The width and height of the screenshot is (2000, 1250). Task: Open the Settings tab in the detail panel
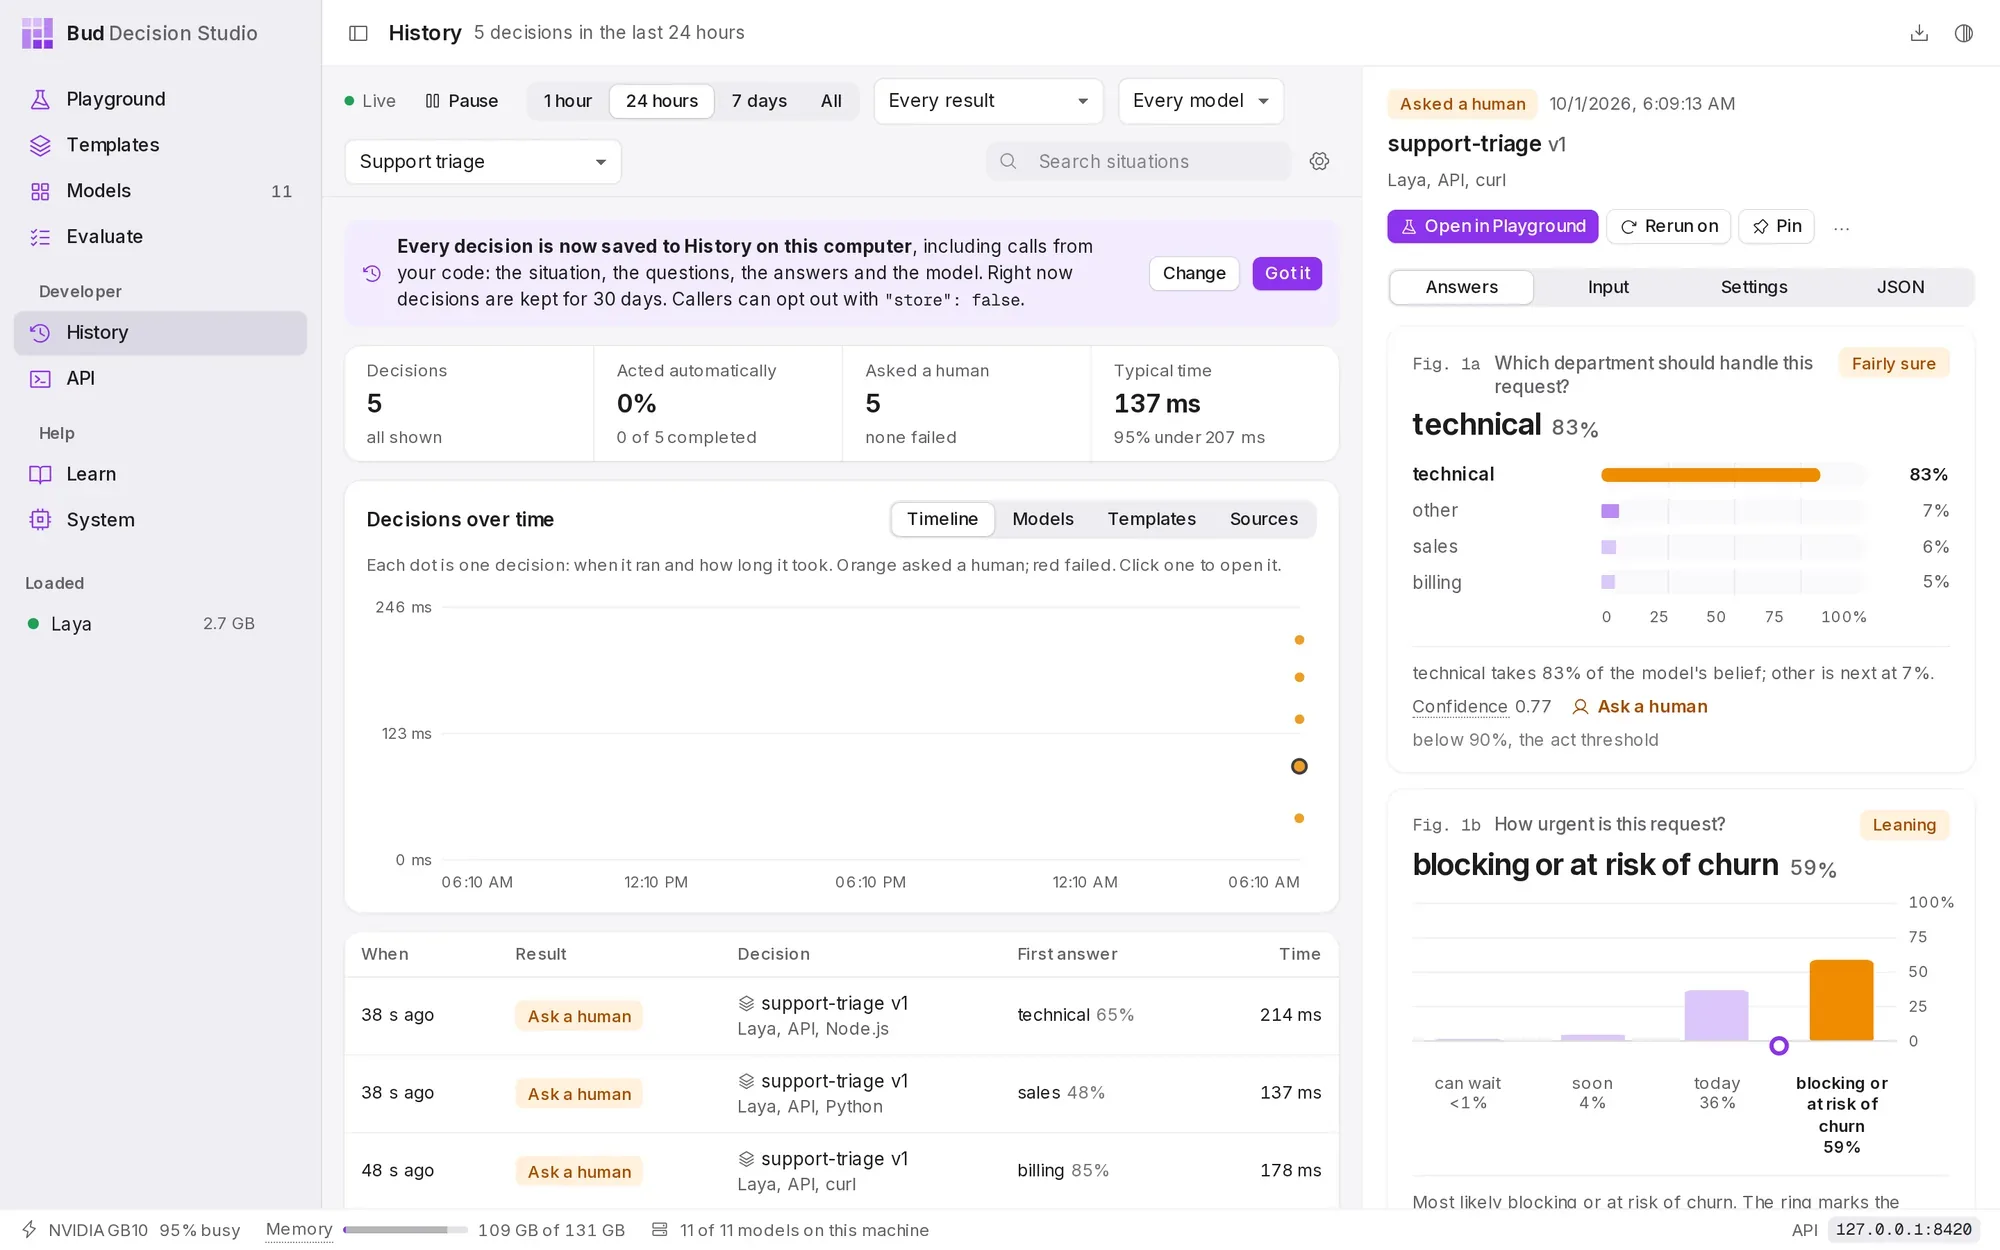point(1754,287)
